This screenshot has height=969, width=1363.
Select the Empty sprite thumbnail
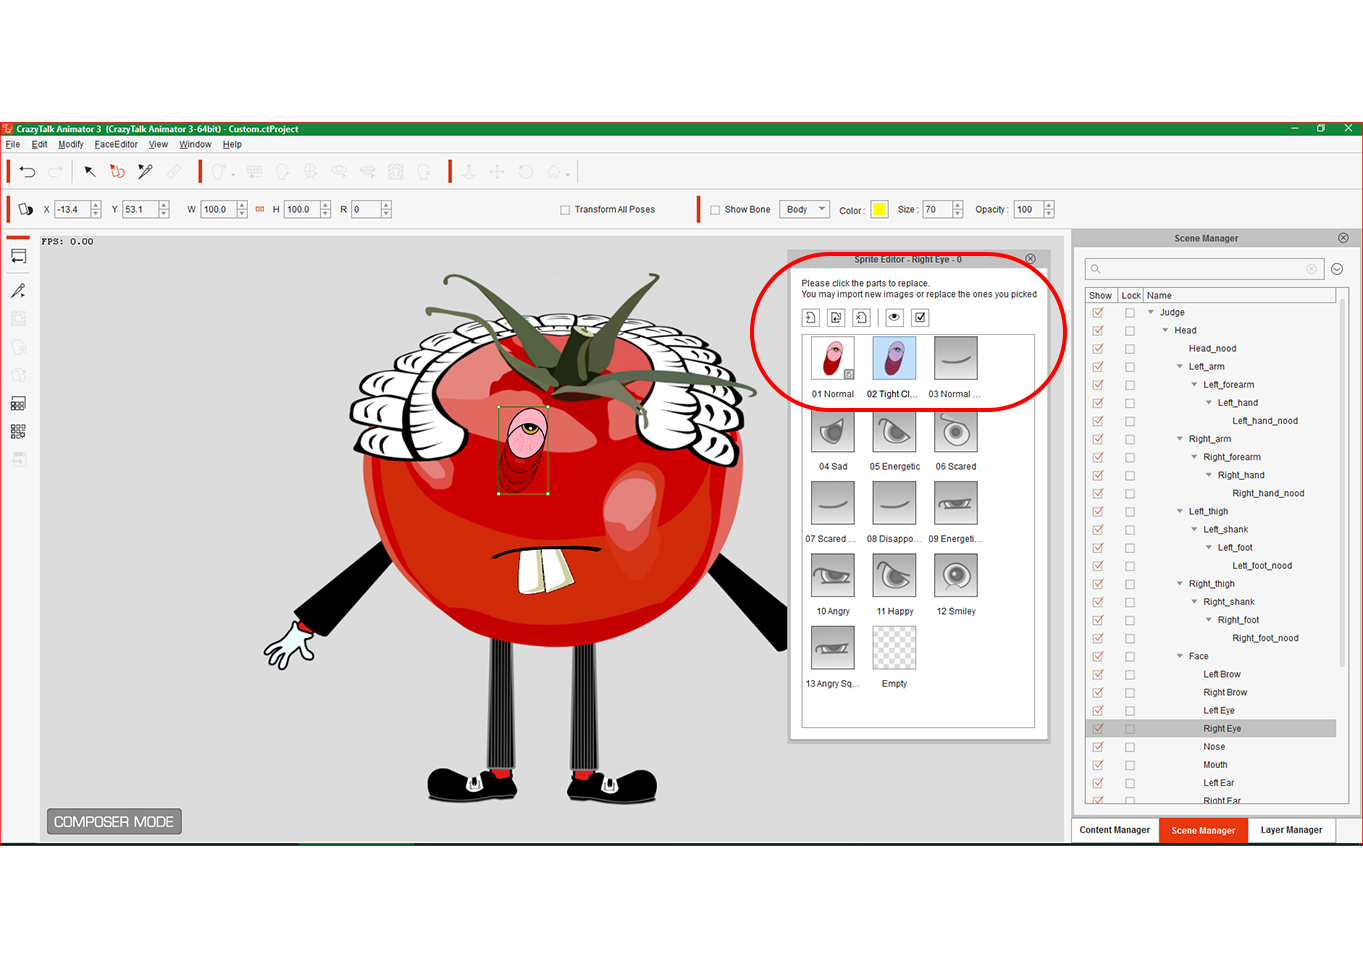click(894, 648)
